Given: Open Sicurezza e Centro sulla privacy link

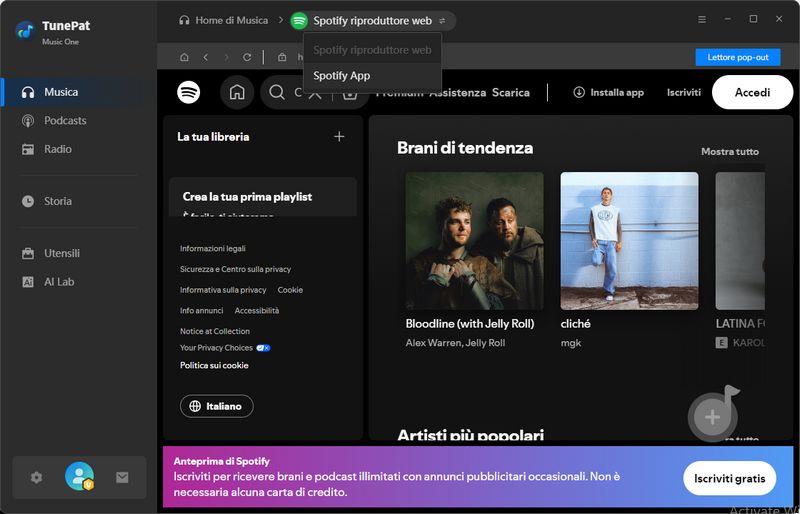Looking at the screenshot, I should coord(235,269).
